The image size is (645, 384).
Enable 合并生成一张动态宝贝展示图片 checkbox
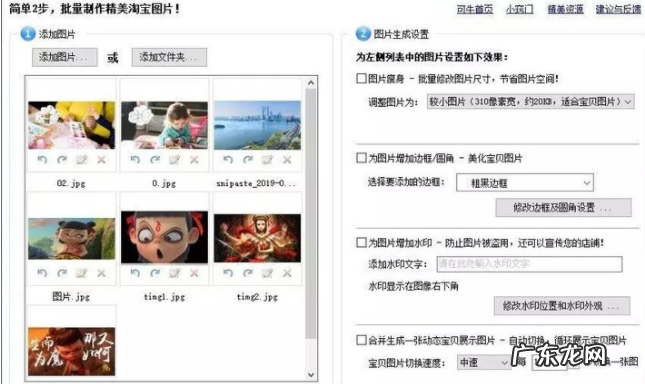coord(361,340)
